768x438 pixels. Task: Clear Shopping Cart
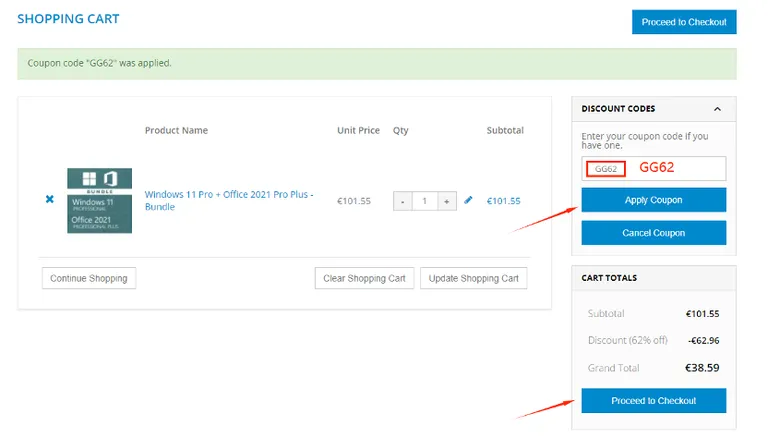click(x=364, y=278)
